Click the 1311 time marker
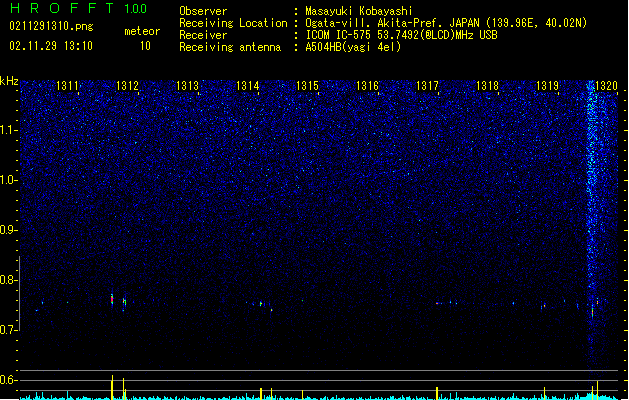The height and width of the screenshot is (400, 629). pos(67,85)
